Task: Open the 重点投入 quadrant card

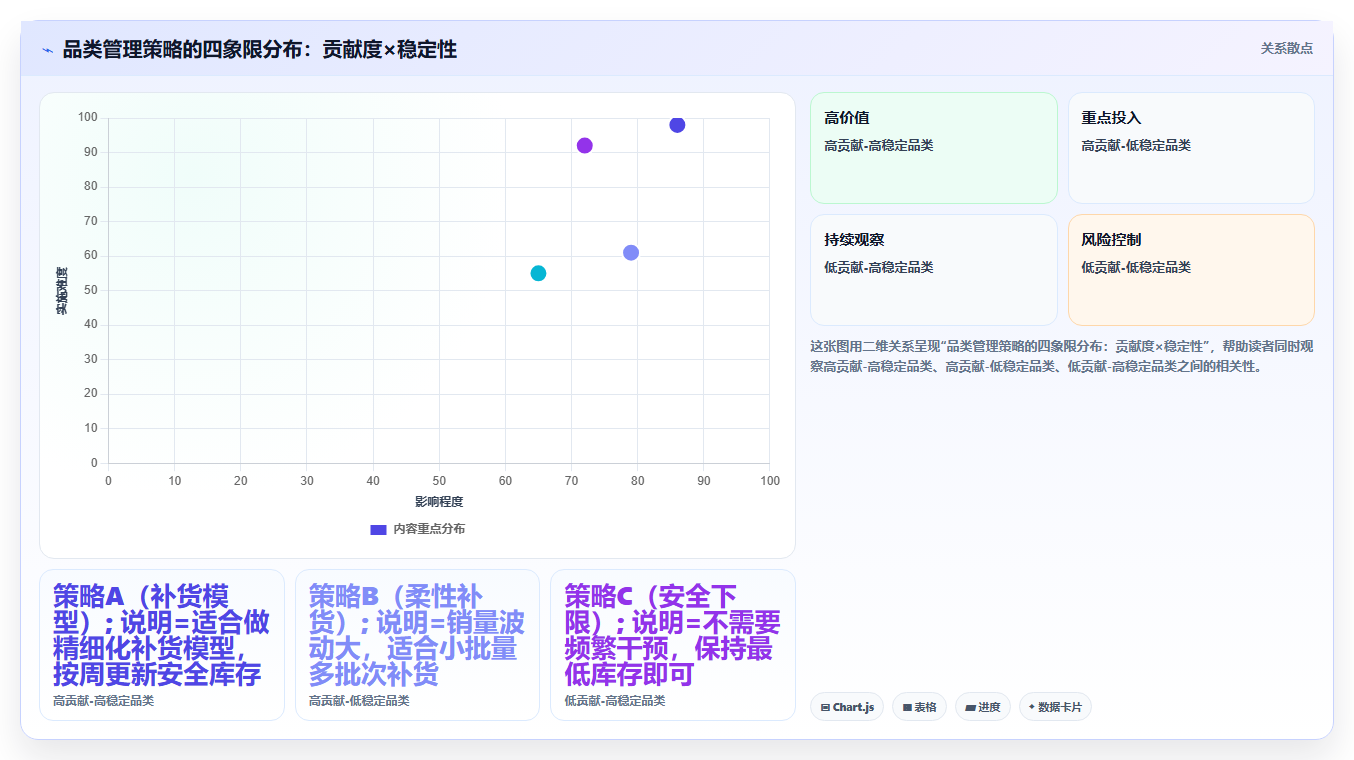Action: (x=1191, y=148)
